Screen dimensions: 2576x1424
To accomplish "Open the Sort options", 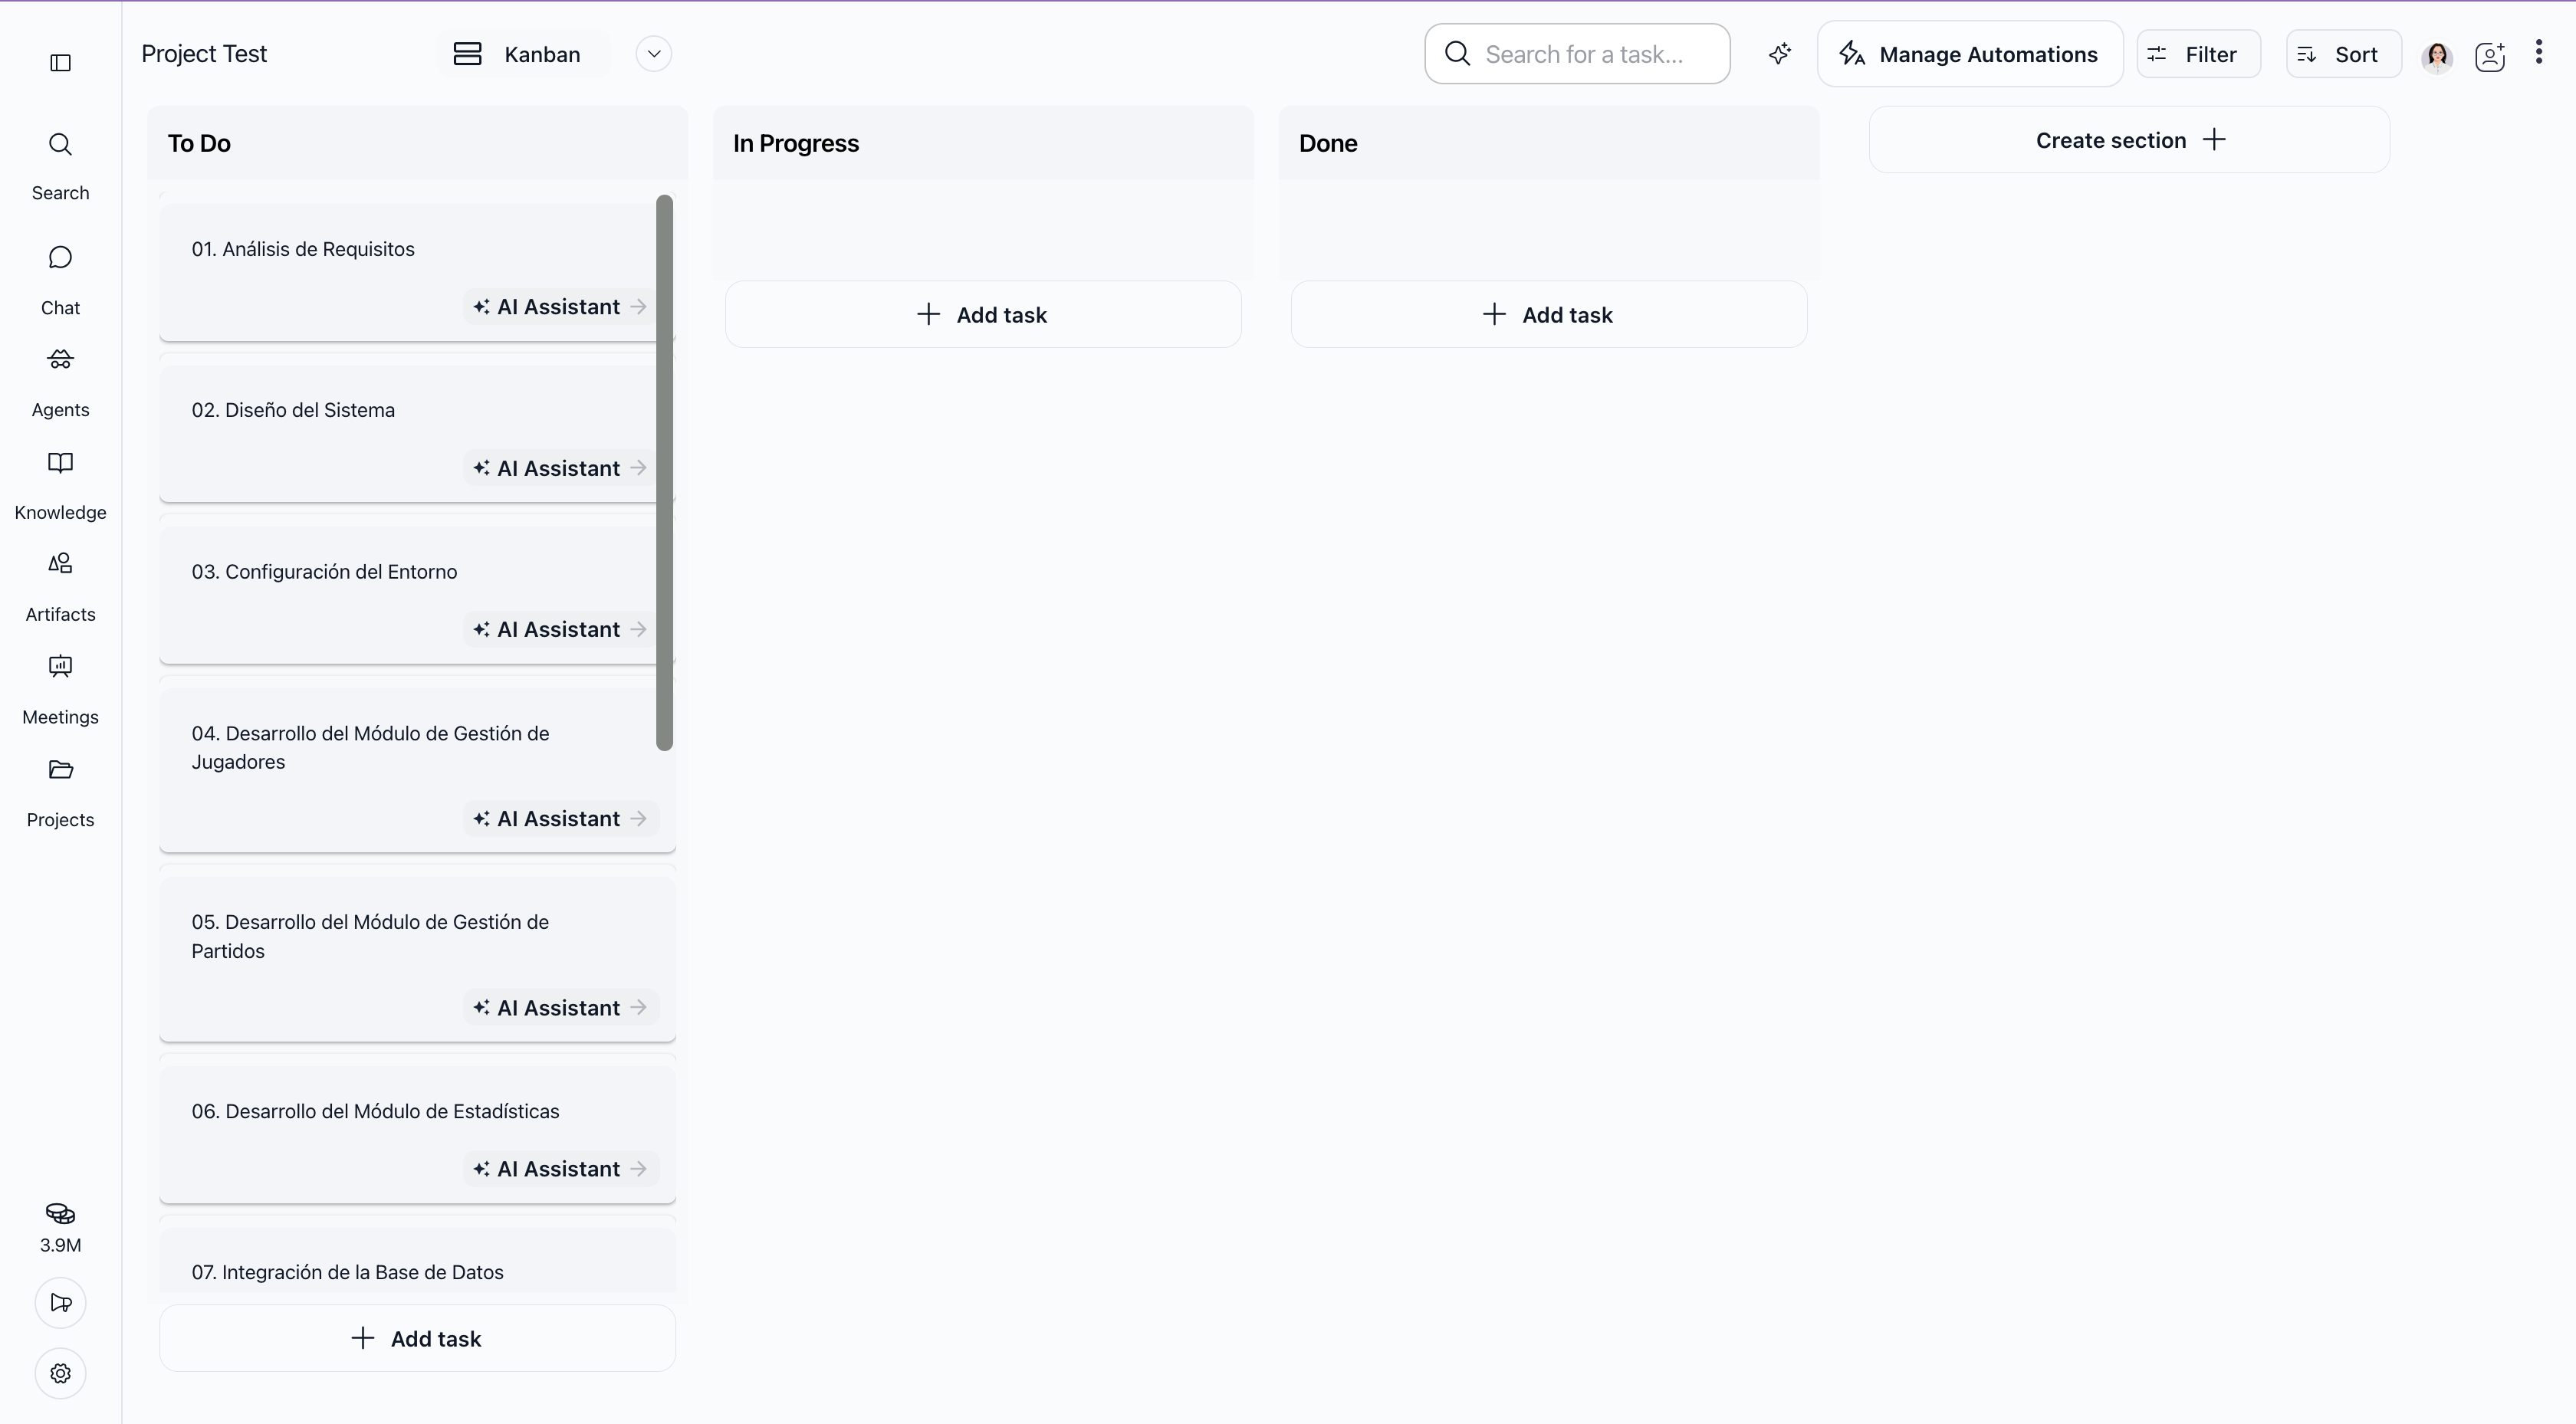I will pyautogui.click(x=2344, y=54).
